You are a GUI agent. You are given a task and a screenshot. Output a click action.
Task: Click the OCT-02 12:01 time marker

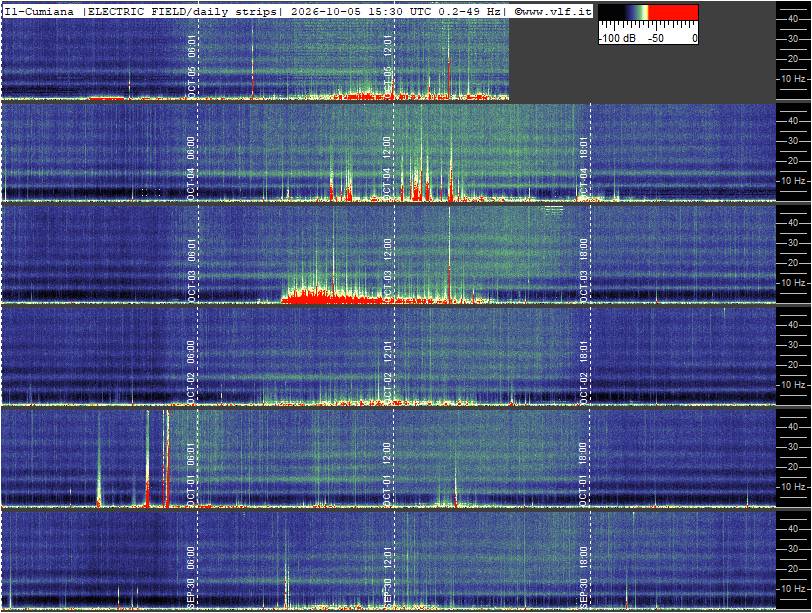[x=388, y=372]
